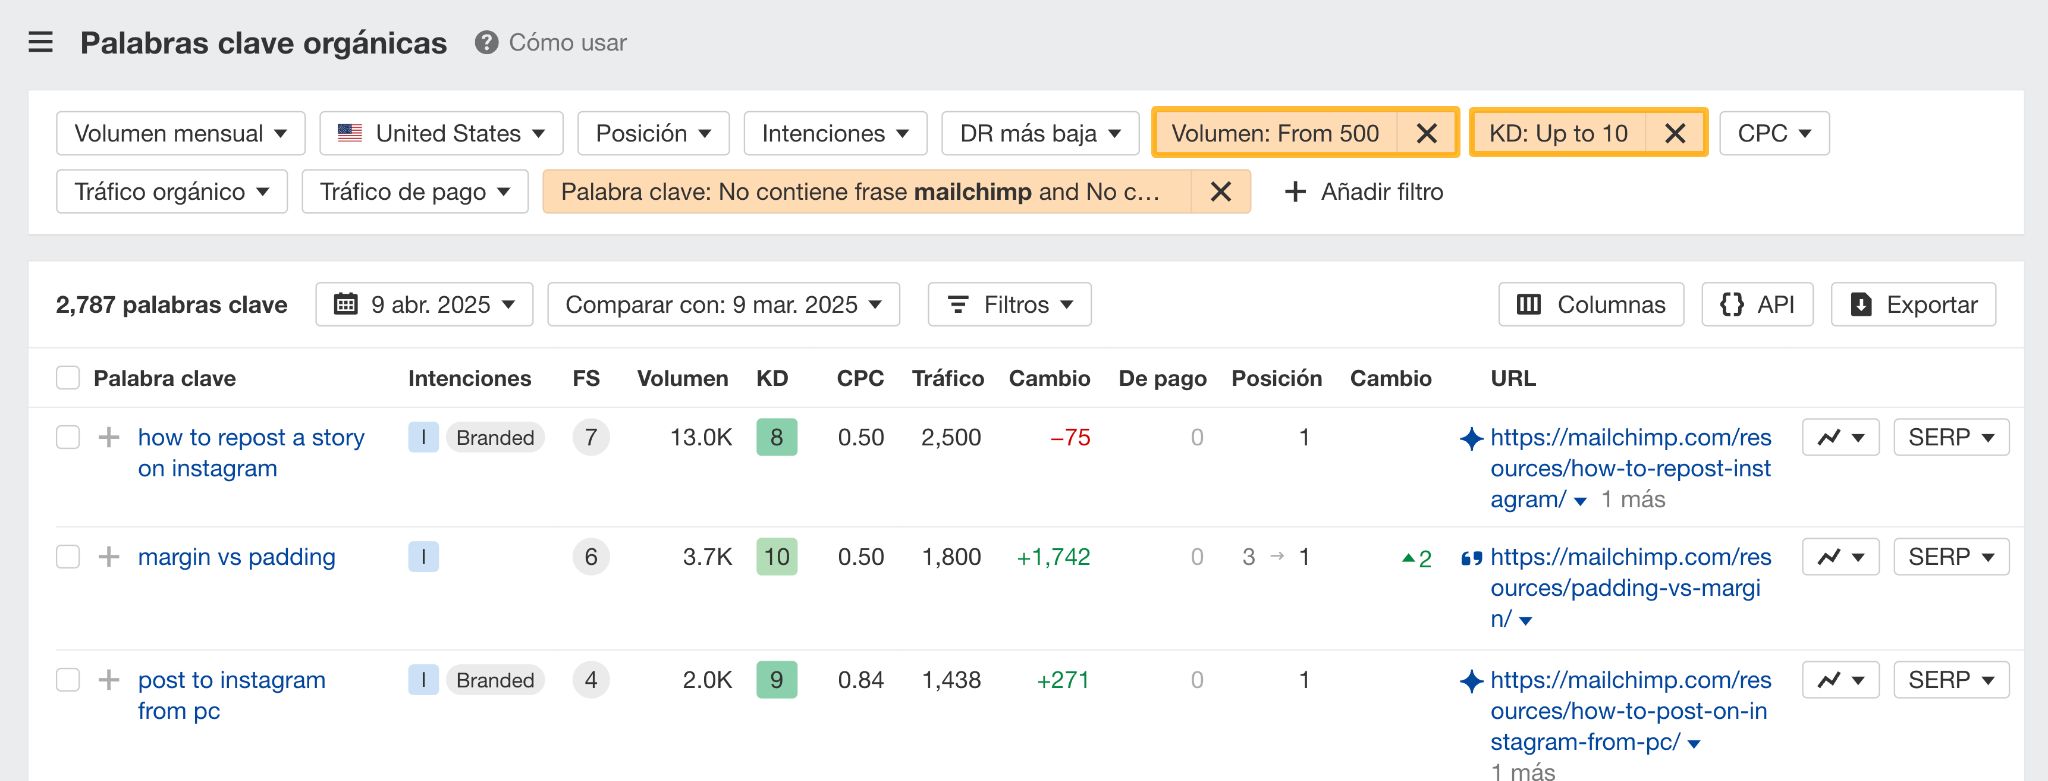Select checkbox for post to instagram from pc

tap(68, 680)
